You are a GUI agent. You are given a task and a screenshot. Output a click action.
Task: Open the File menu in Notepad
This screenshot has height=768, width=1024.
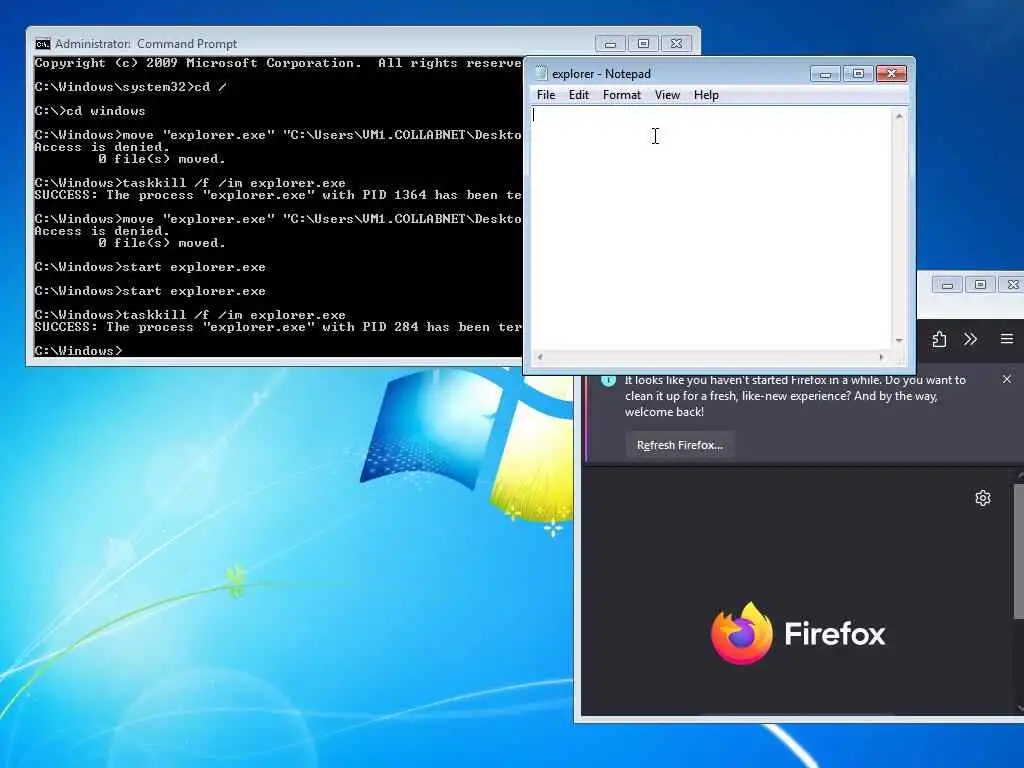coord(545,95)
